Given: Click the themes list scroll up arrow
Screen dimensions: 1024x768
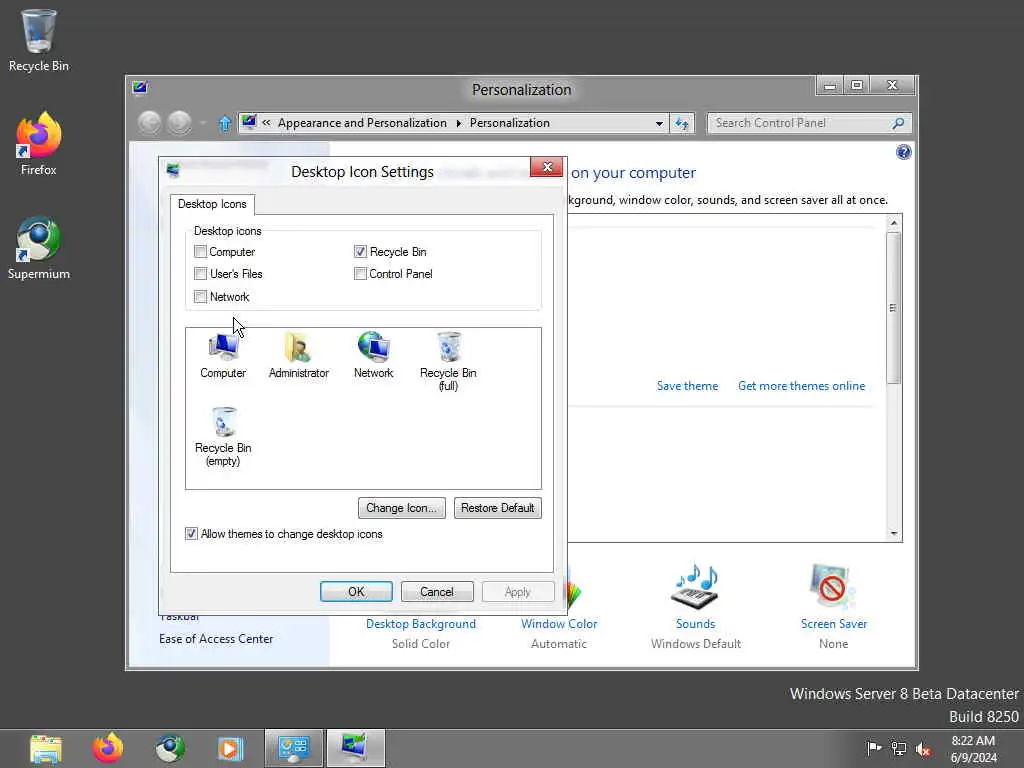Looking at the screenshot, I should pyautogui.click(x=893, y=223).
